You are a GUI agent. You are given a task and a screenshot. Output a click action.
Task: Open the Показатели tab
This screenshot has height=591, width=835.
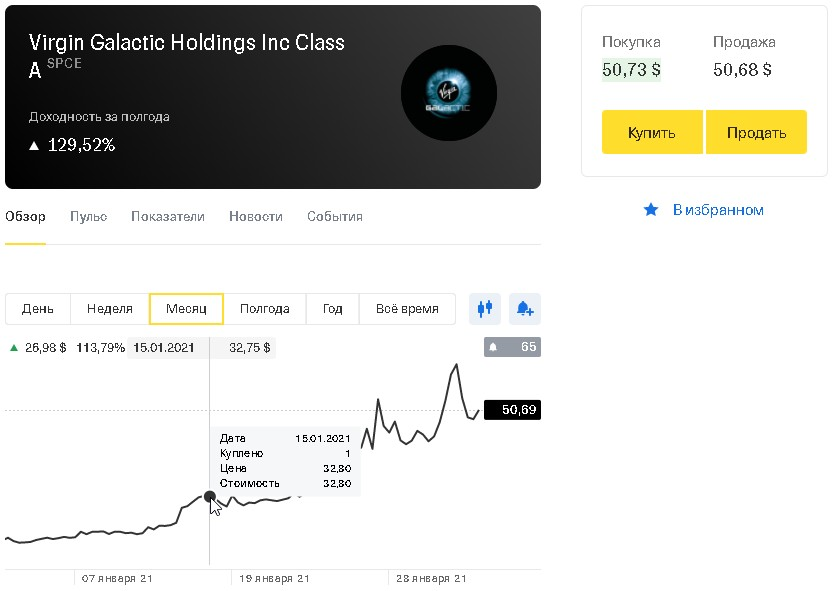(x=168, y=216)
